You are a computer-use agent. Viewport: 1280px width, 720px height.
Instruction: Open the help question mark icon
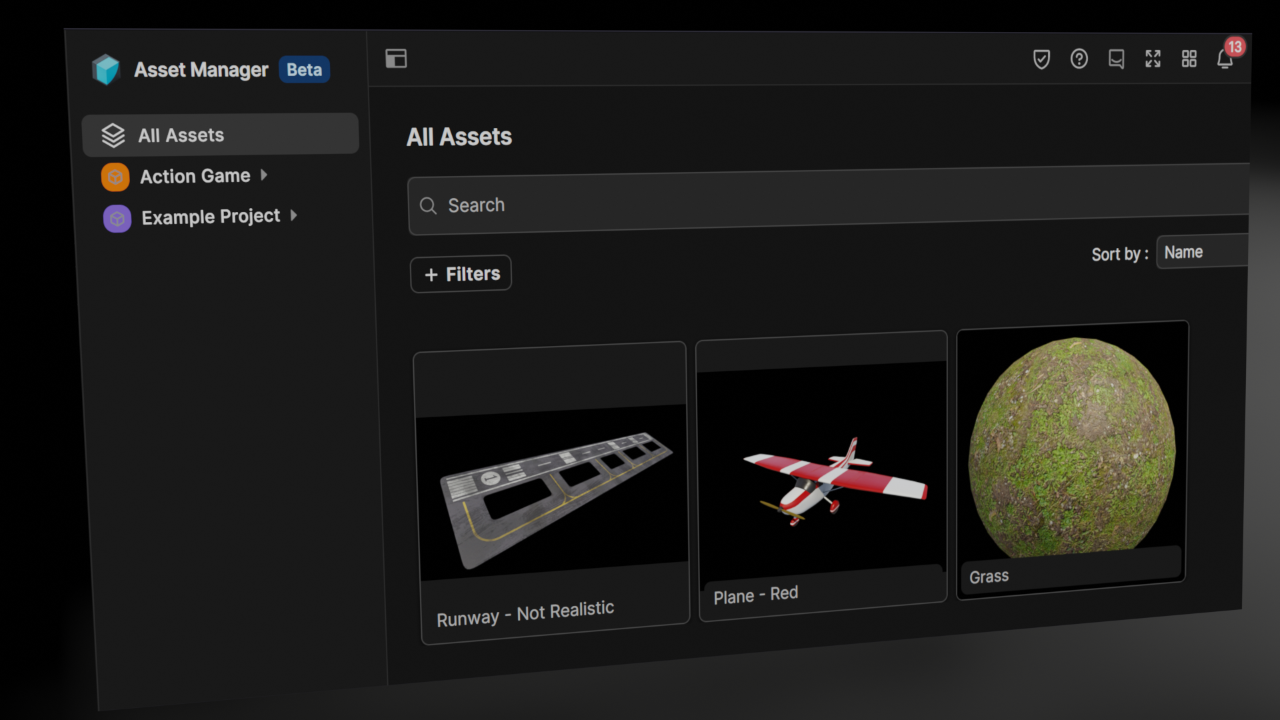tap(1079, 59)
